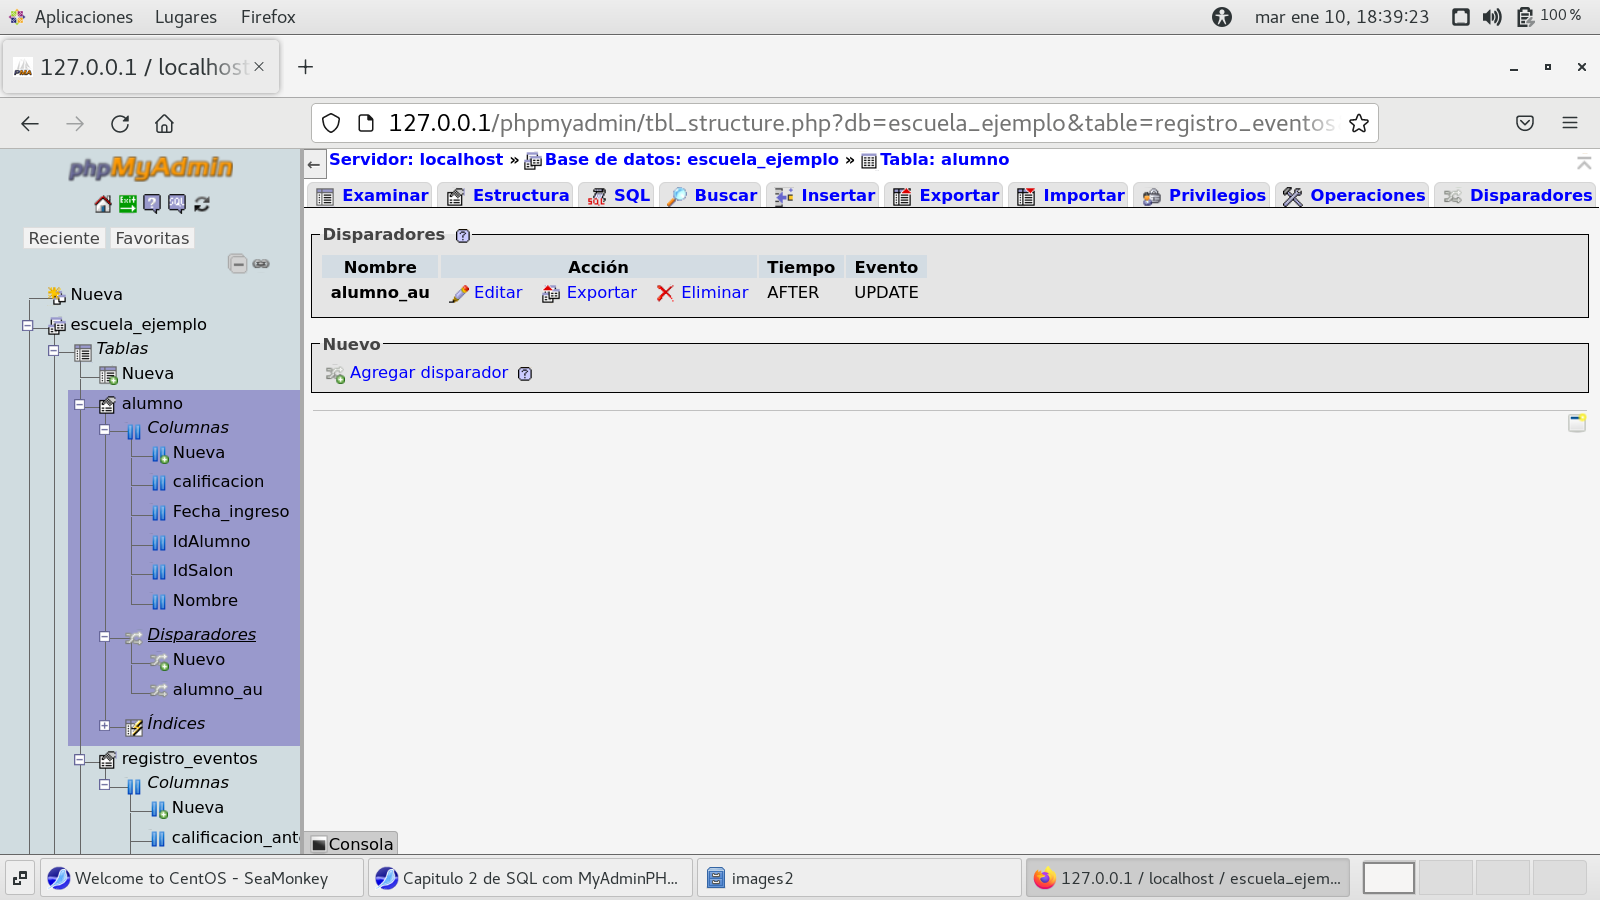The height and width of the screenshot is (900, 1600).
Task: Open the Consola panel at bottom
Action: (353, 844)
